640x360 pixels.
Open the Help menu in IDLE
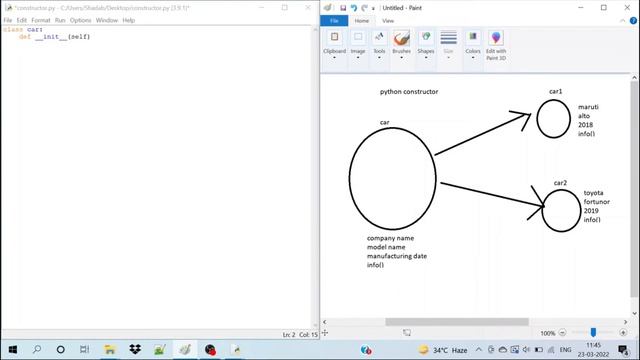tap(129, 20)
